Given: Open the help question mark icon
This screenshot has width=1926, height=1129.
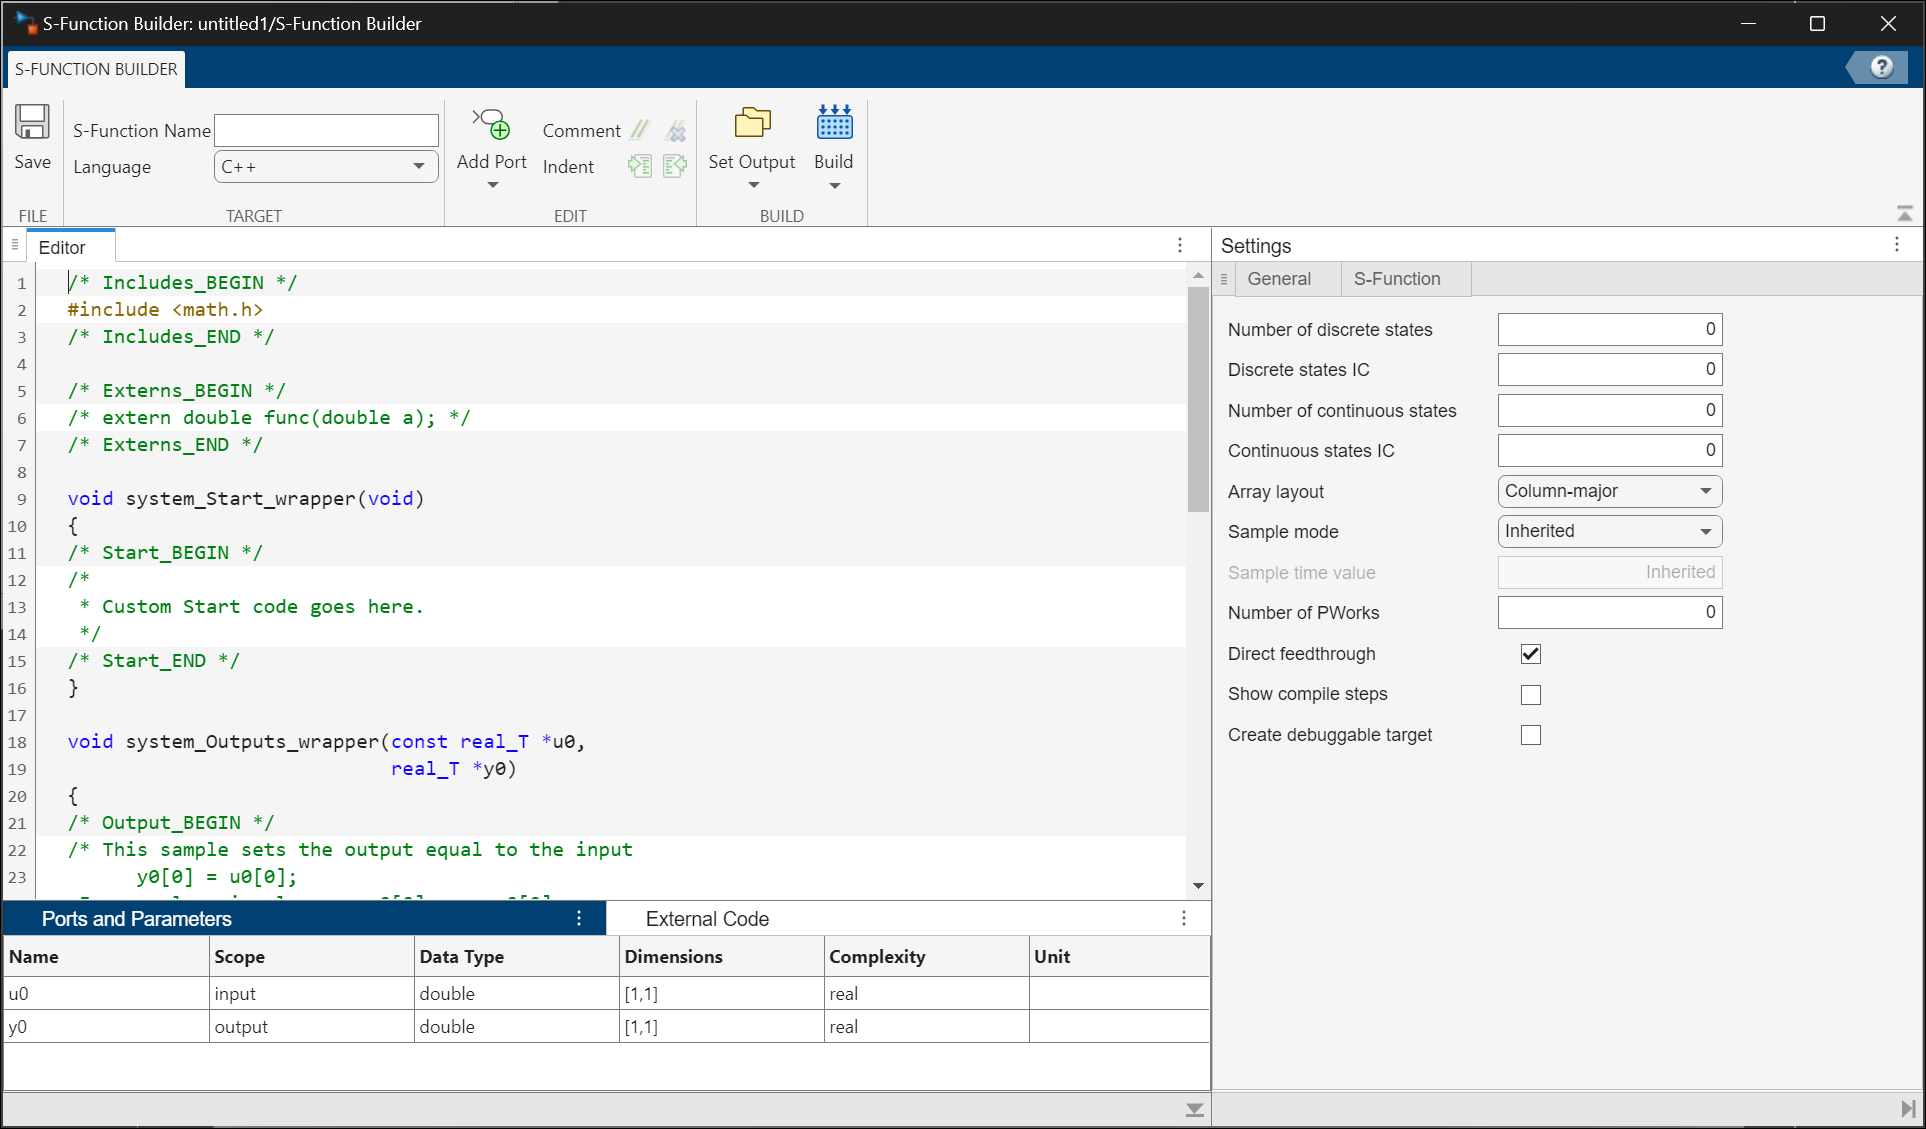Looking at the screenshot, I should click(1881, 67).
